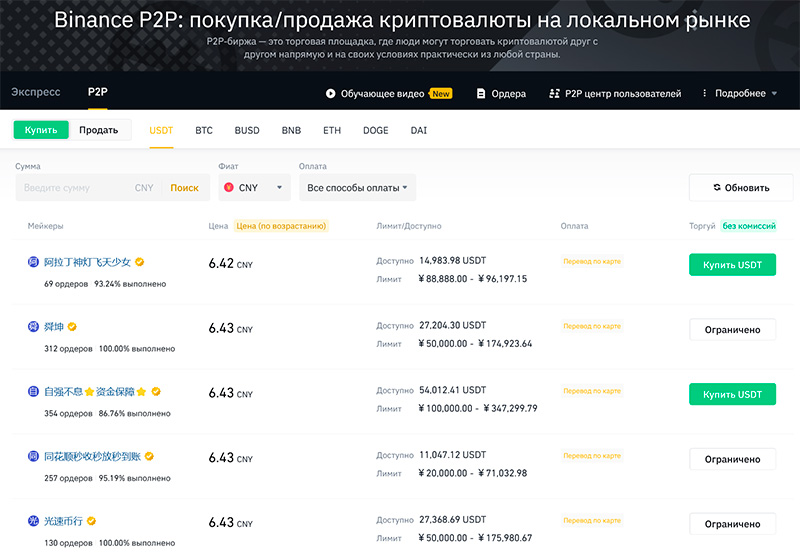Select the BTC coin tab
The height and width of the screenshot is (554, 800).
204,130
